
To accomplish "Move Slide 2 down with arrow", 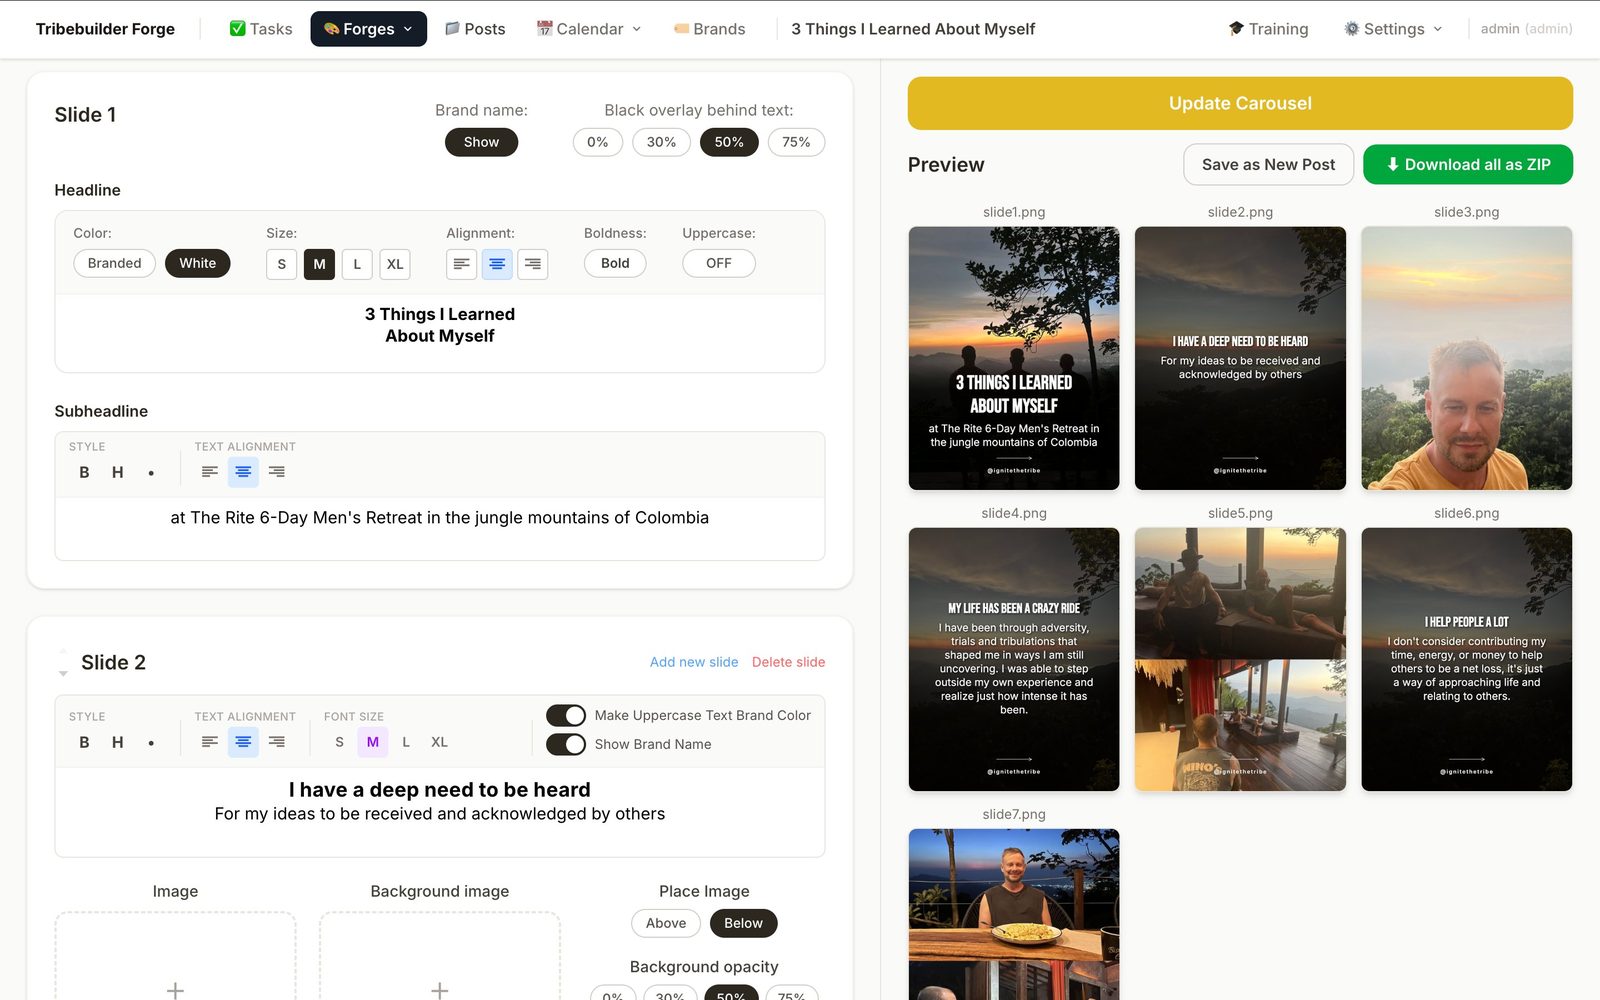I will (63, 674).
